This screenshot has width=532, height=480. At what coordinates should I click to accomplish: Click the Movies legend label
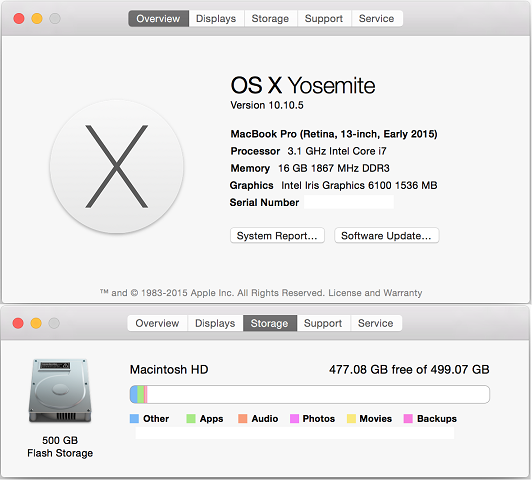(x=376, y=419)
